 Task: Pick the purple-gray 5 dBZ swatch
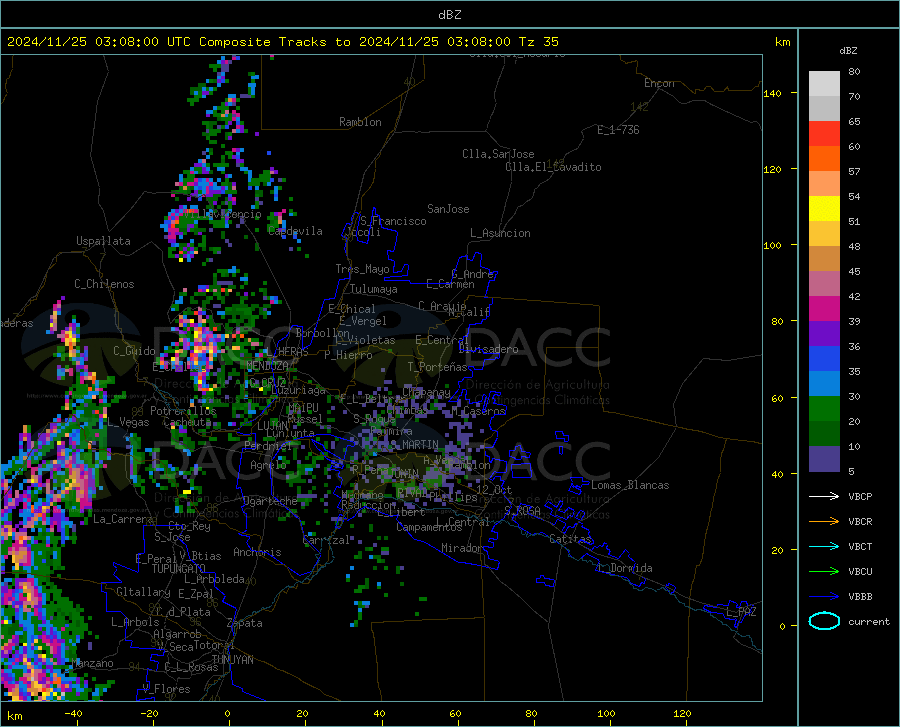[824, 459]
